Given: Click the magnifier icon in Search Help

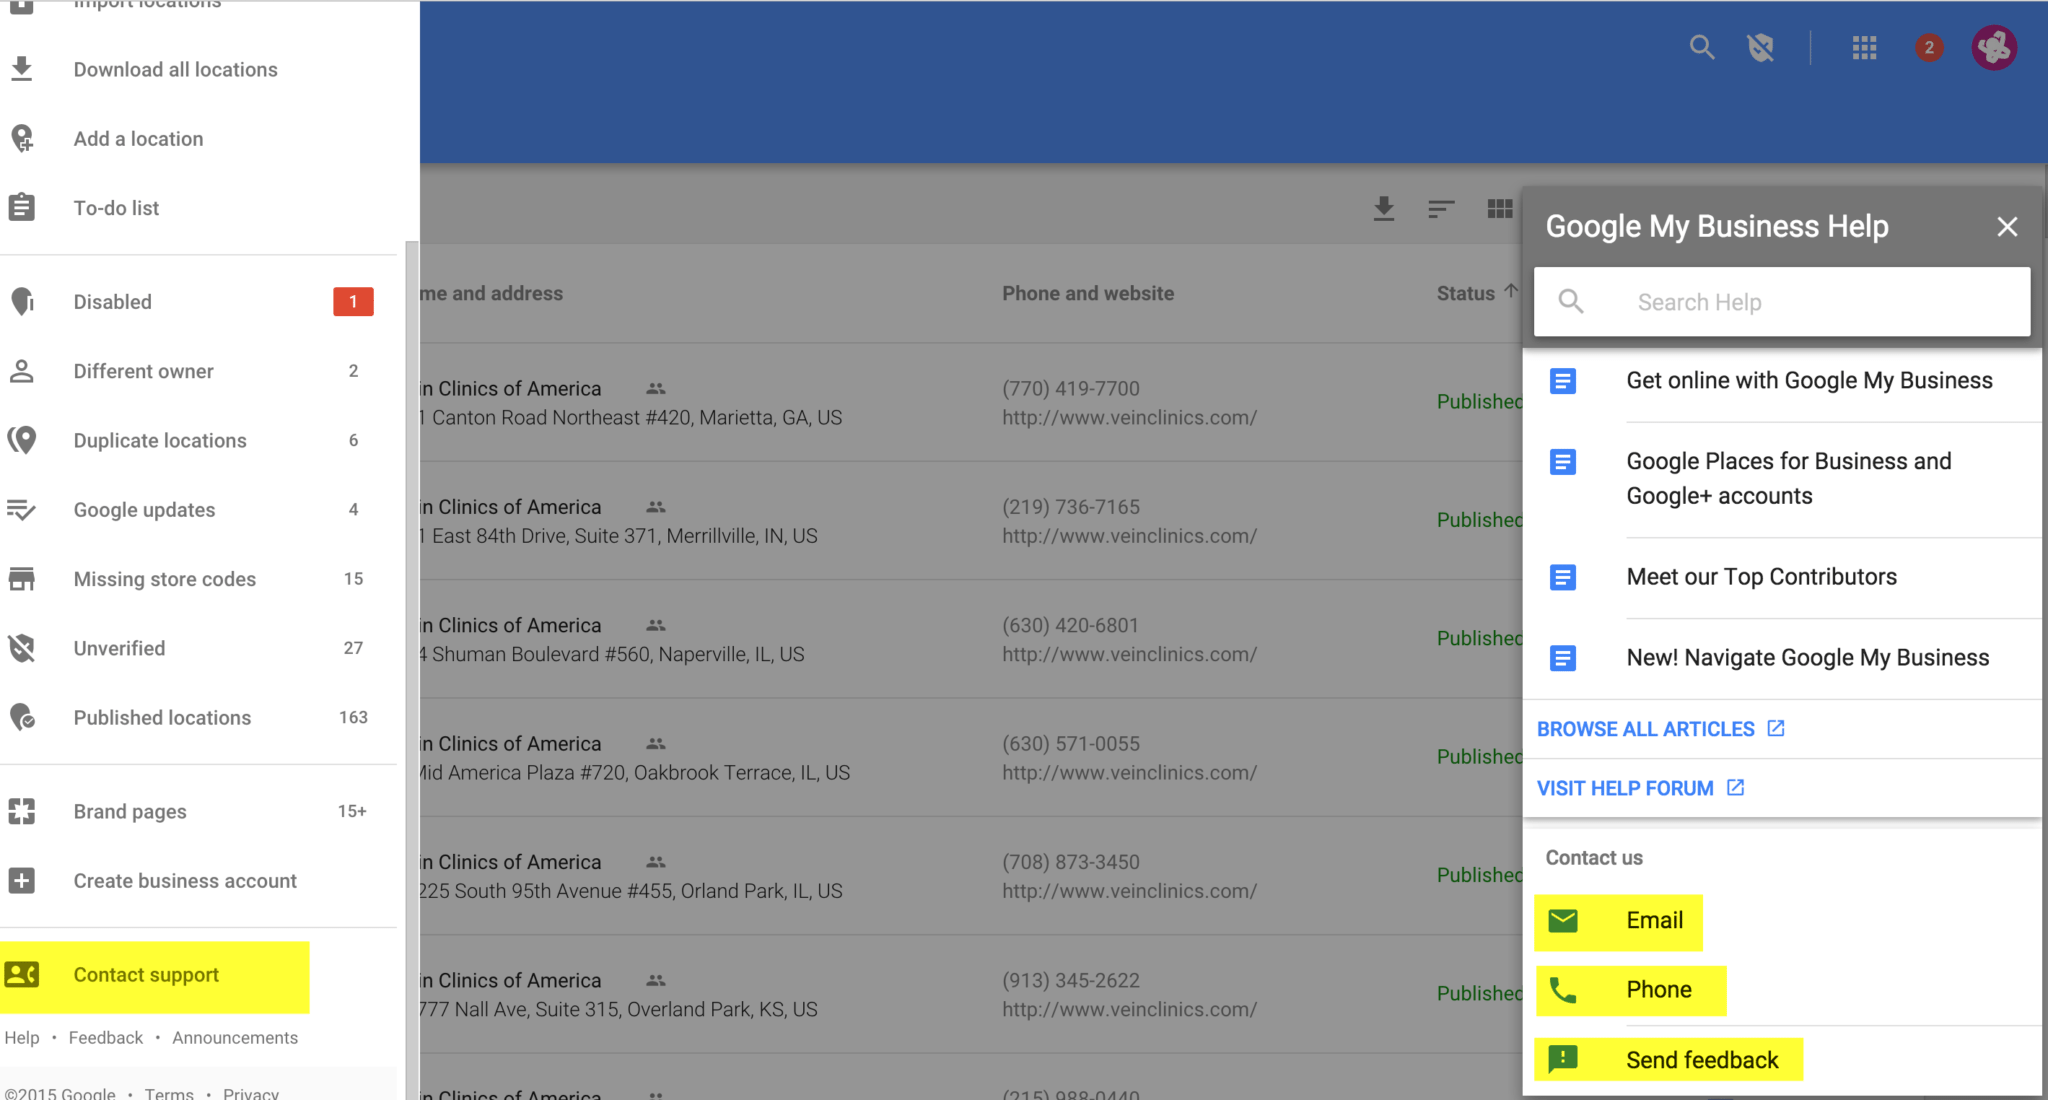Looking at the screenshot, I should pyautogui.click(x=1571, y=301).
